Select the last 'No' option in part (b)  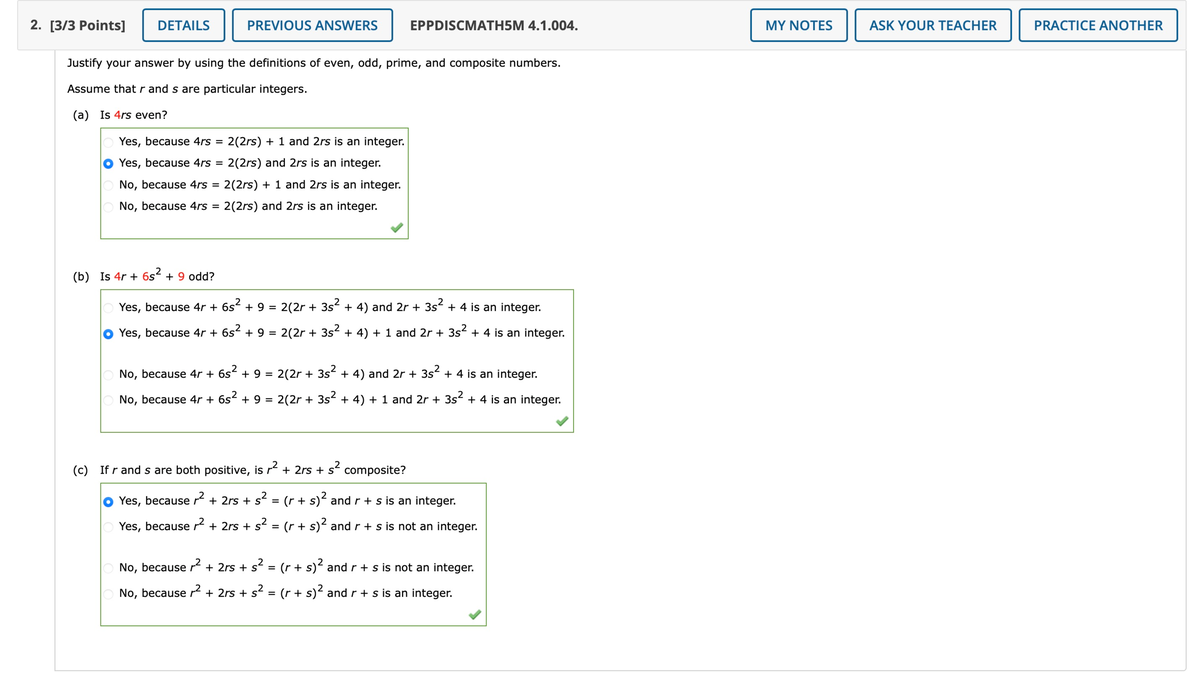click(107, 399)
